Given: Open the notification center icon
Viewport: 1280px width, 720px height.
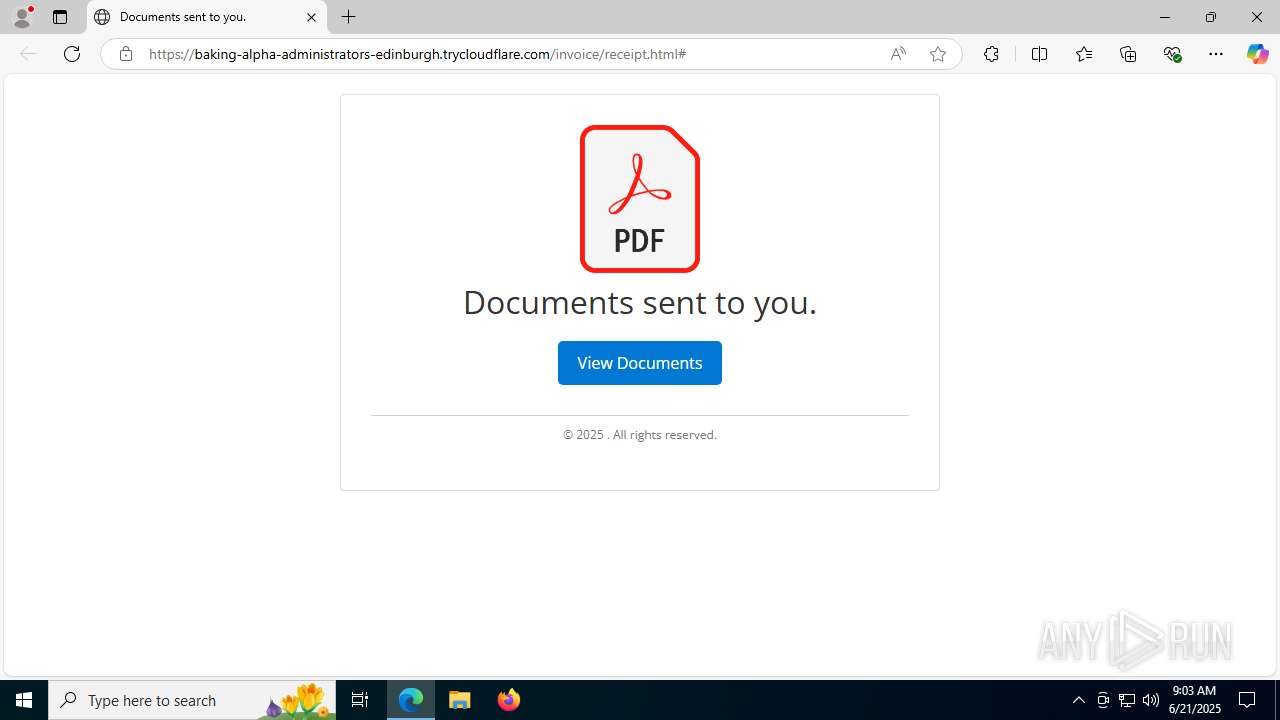Looking at the screenshot, I should (1247, 700).
